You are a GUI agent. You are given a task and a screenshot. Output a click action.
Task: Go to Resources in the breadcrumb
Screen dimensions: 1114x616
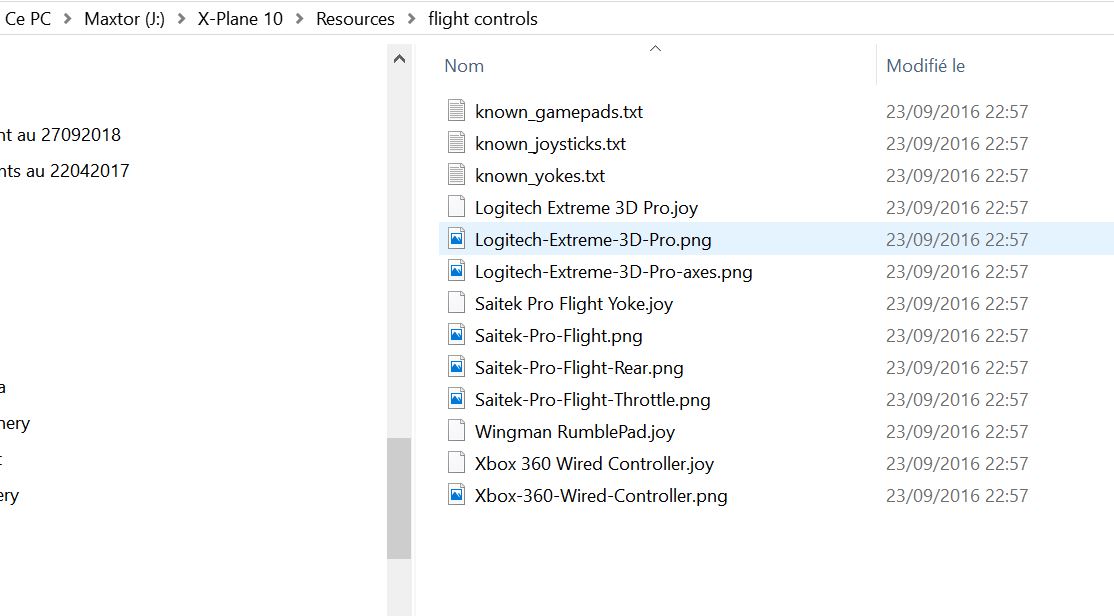coord(355,18)
